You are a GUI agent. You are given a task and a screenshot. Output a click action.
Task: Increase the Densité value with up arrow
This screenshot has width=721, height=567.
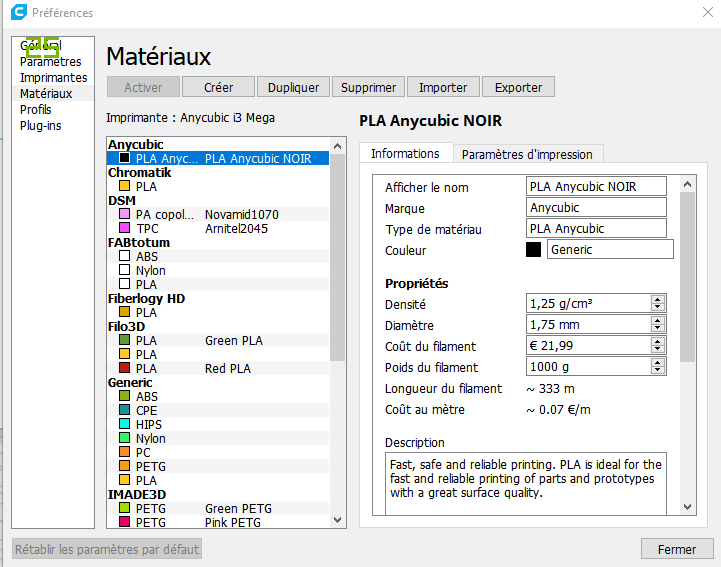tap(658, 299)
